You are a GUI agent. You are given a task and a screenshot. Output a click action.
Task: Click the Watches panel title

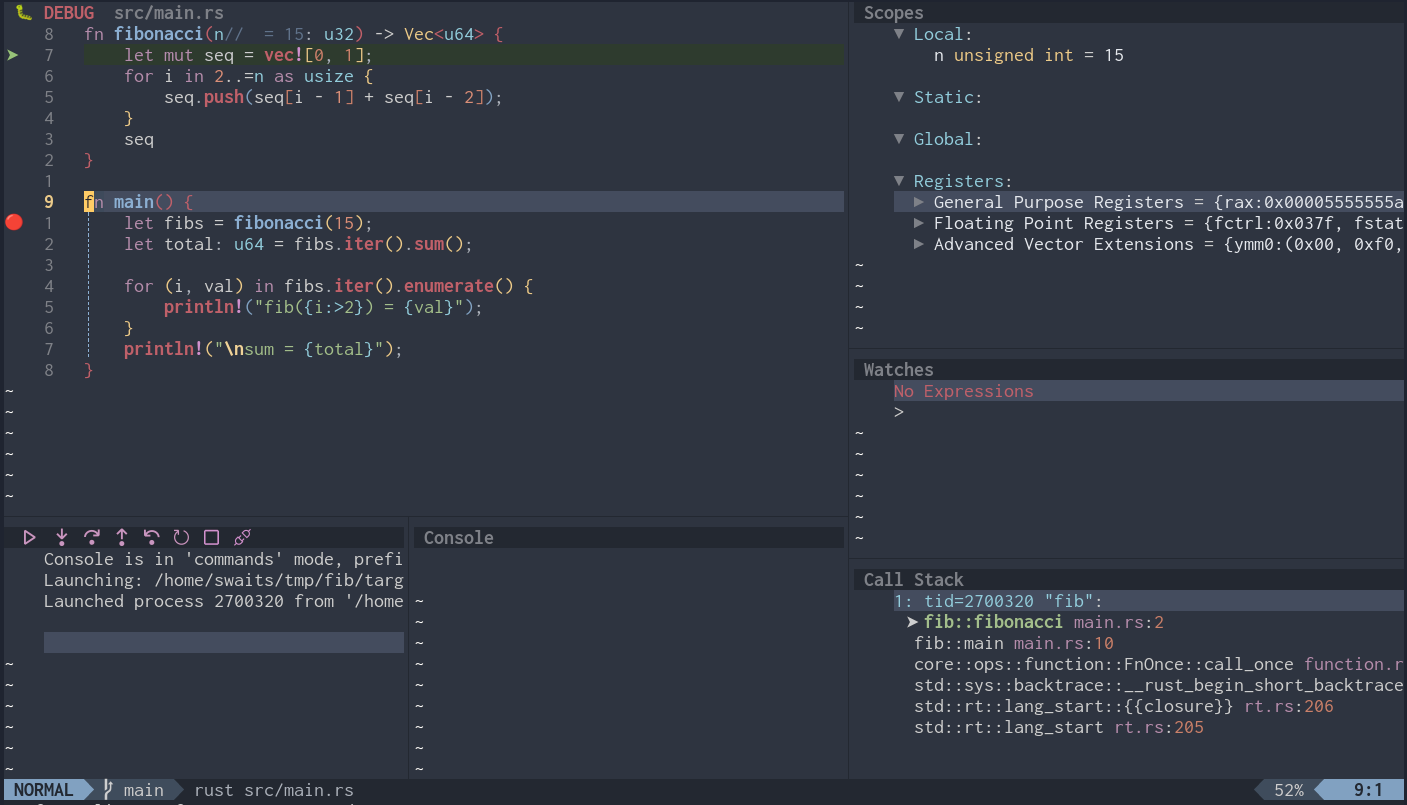[899, 370]
